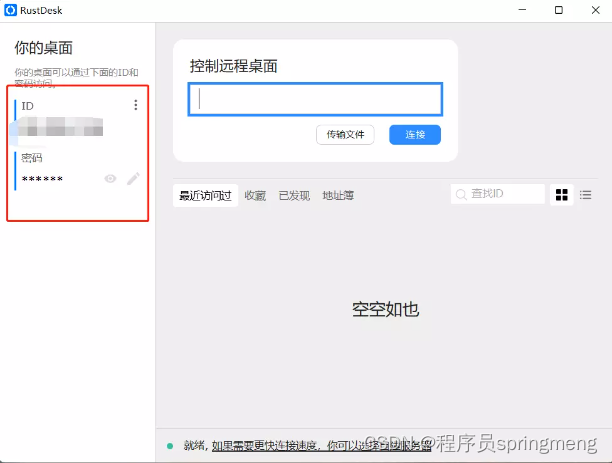Open the 收藏 tab
The height and width of the screenshot is (463, 612).
(255, 196)
